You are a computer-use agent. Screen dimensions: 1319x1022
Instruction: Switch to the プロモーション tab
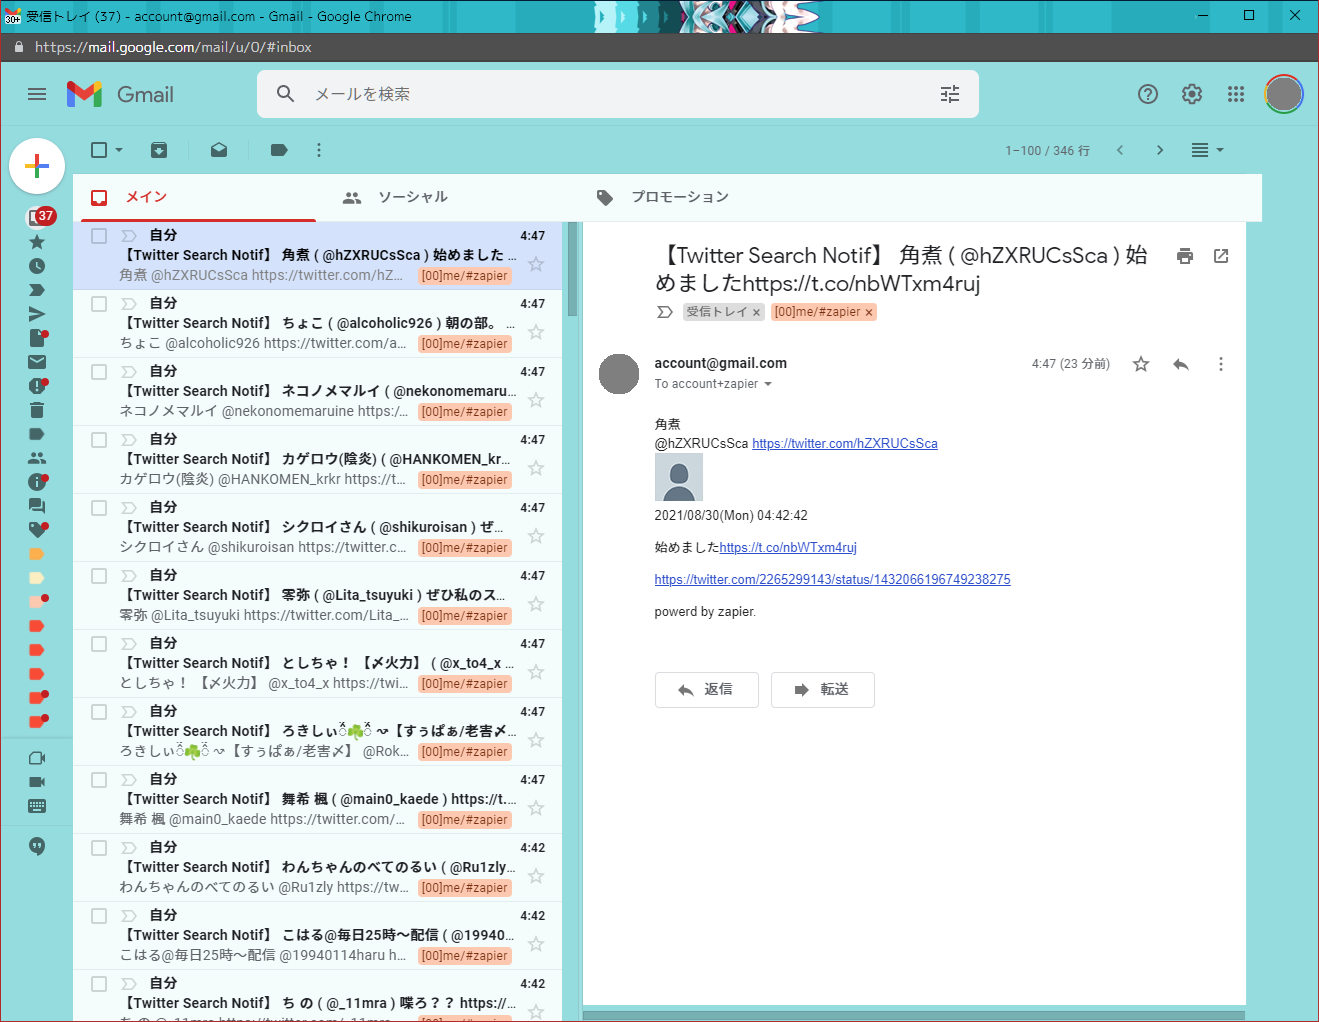tap(704, 198)
